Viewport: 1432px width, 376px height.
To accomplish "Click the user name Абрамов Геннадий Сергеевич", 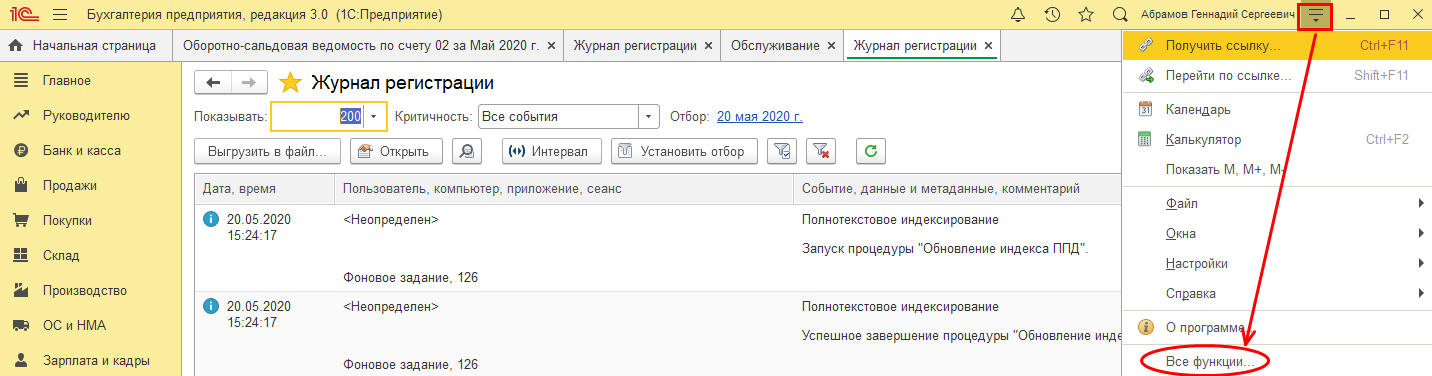I will [1218, 15].
